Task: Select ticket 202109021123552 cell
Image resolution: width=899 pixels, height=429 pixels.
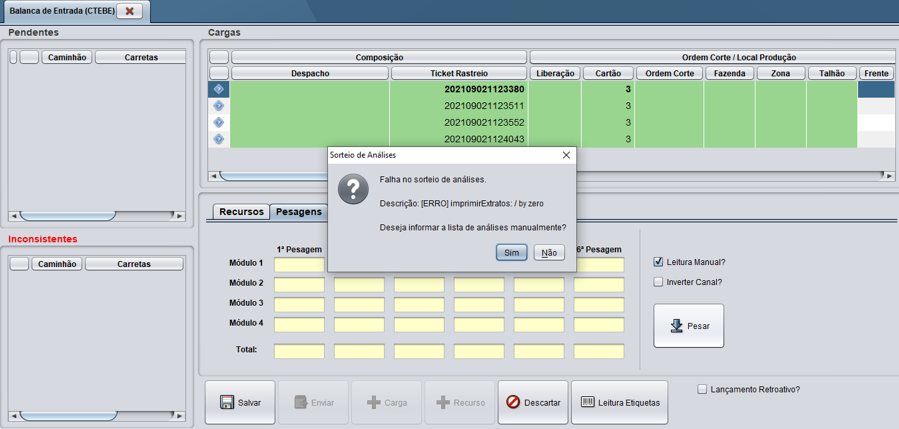Action: [x=459, y=122]
